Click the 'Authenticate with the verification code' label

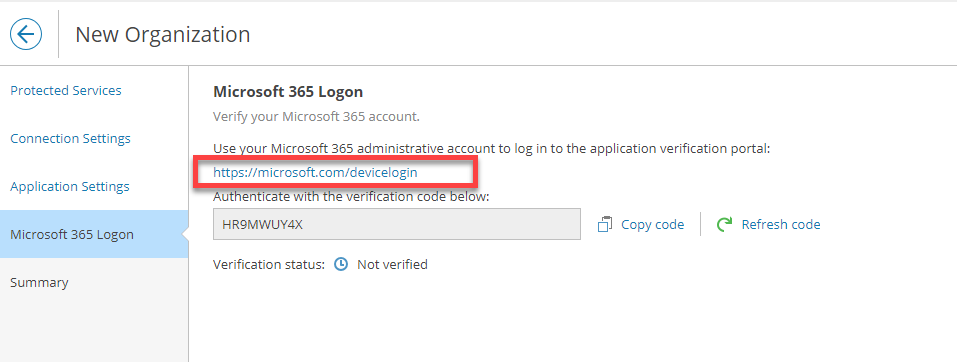click(352, 197)
